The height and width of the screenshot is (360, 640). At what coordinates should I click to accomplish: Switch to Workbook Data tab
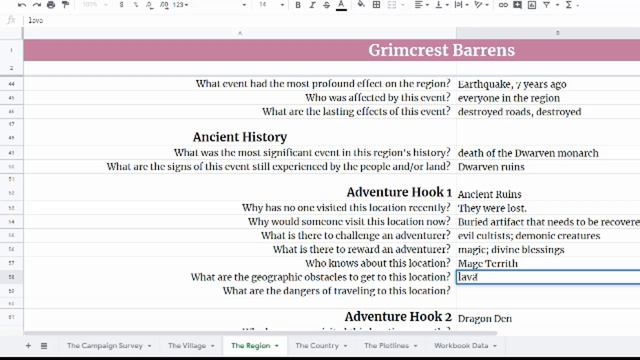[461, 346]
